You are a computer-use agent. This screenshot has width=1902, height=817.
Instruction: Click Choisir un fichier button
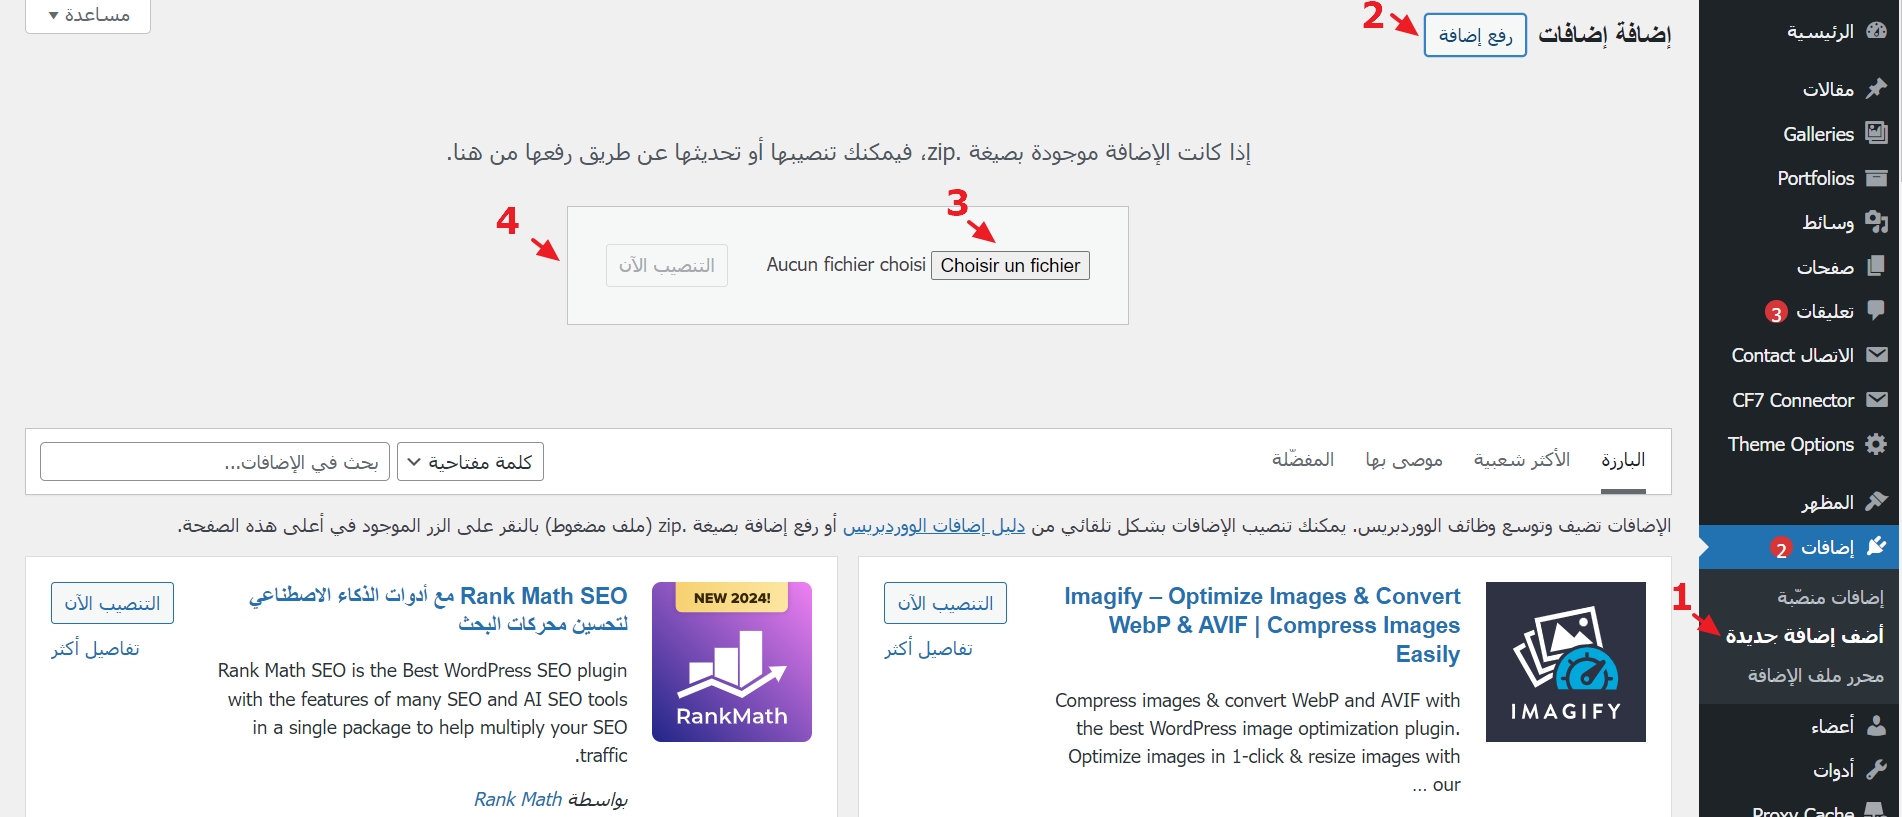click(x=1010, y=265)
